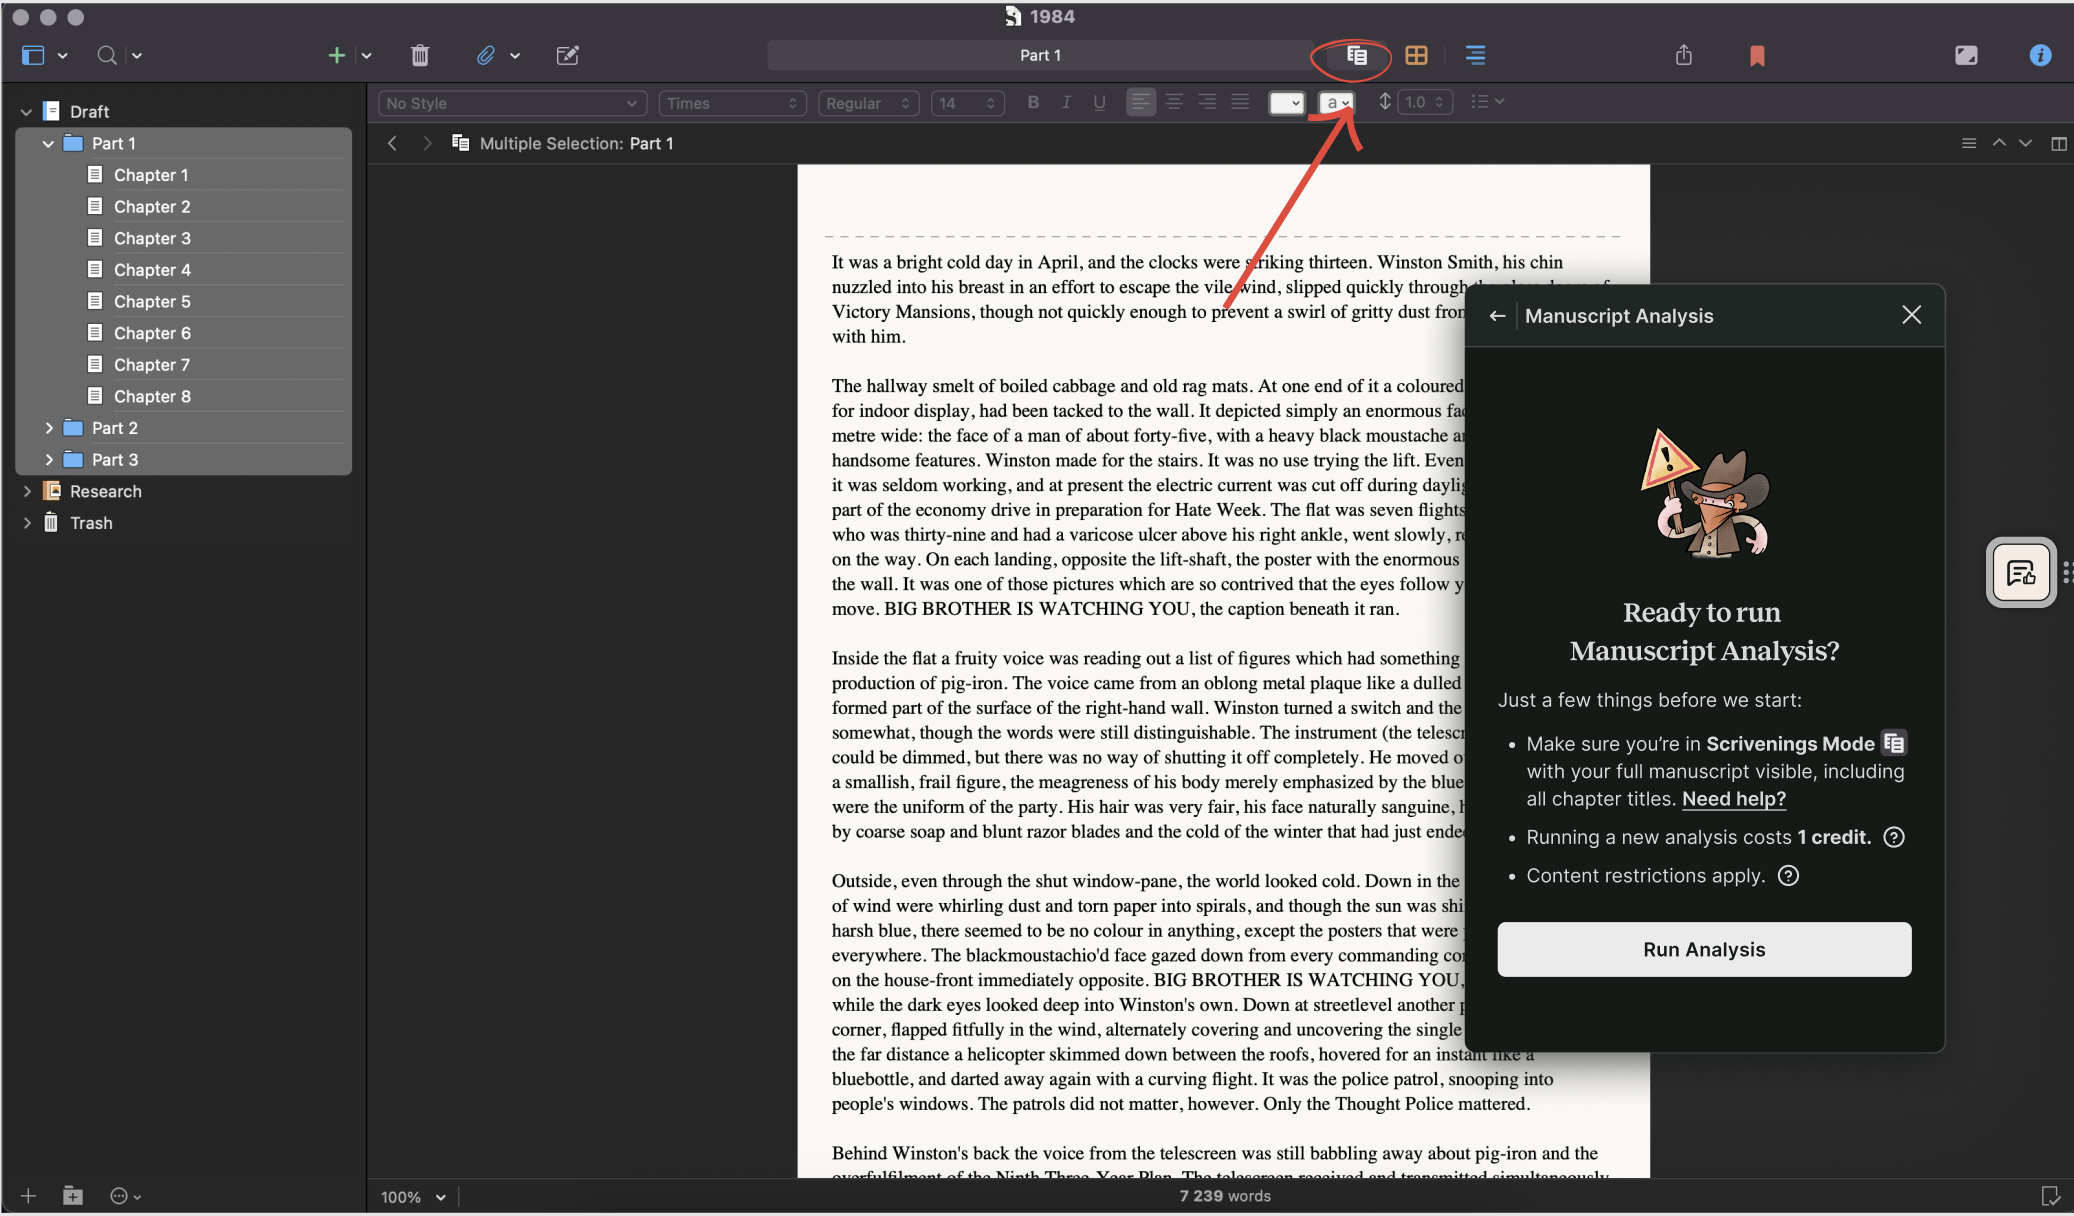Open the list style dropdown
2074x1216 pixels.
1487,102
